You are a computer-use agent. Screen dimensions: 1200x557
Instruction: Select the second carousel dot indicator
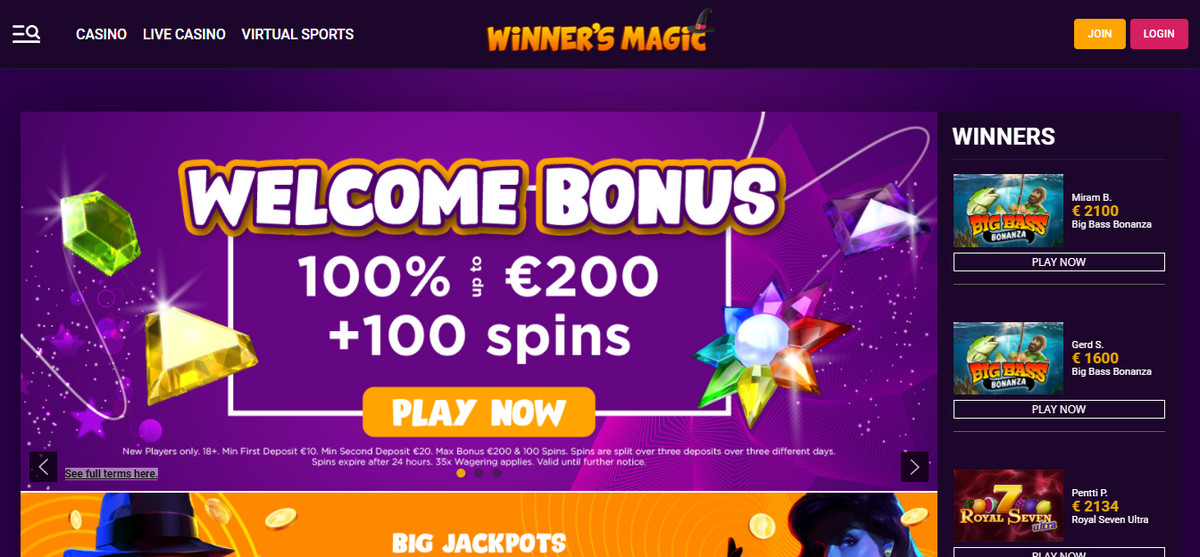479,473
